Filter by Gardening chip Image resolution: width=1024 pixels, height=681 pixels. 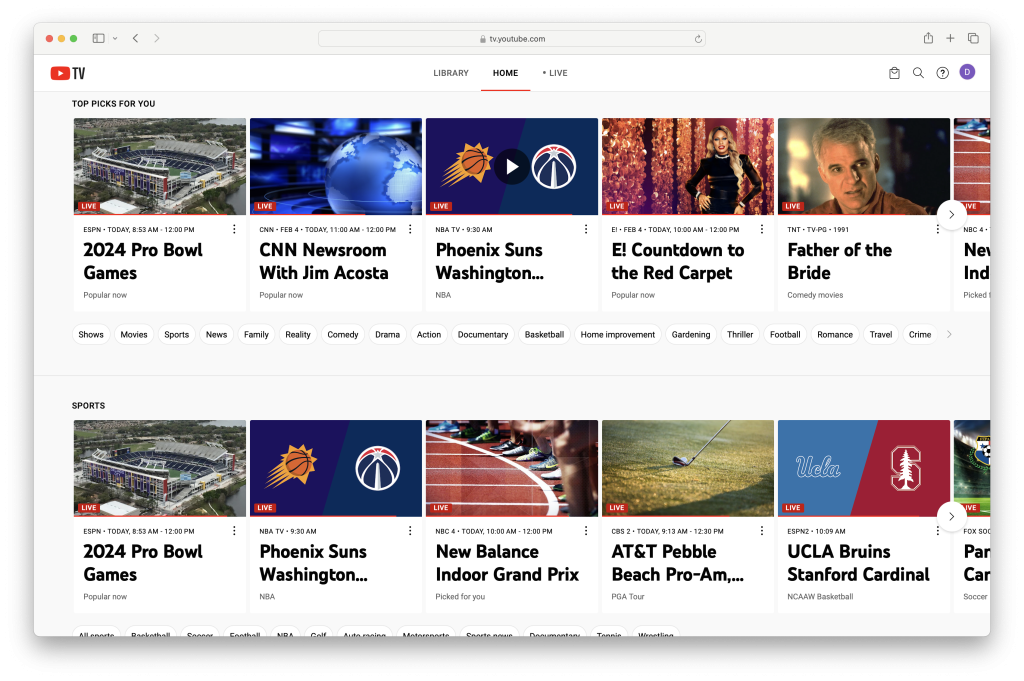pos(691,334)
